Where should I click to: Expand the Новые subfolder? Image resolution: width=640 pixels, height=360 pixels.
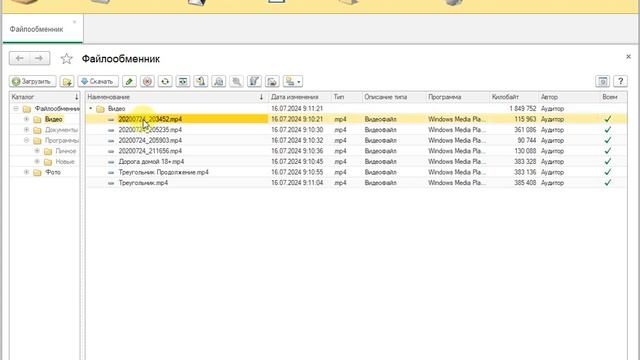pyautogui.click(x=37, y=162)
